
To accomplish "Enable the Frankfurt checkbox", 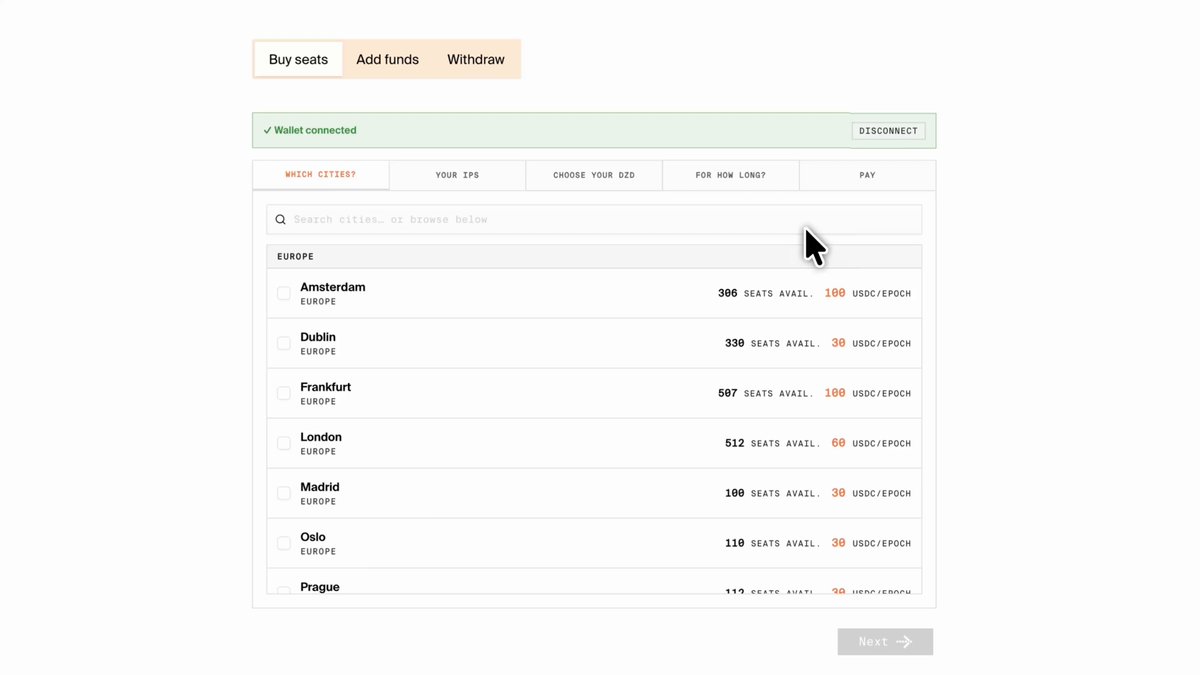I will pyautogui.click(x=284, y=393).
